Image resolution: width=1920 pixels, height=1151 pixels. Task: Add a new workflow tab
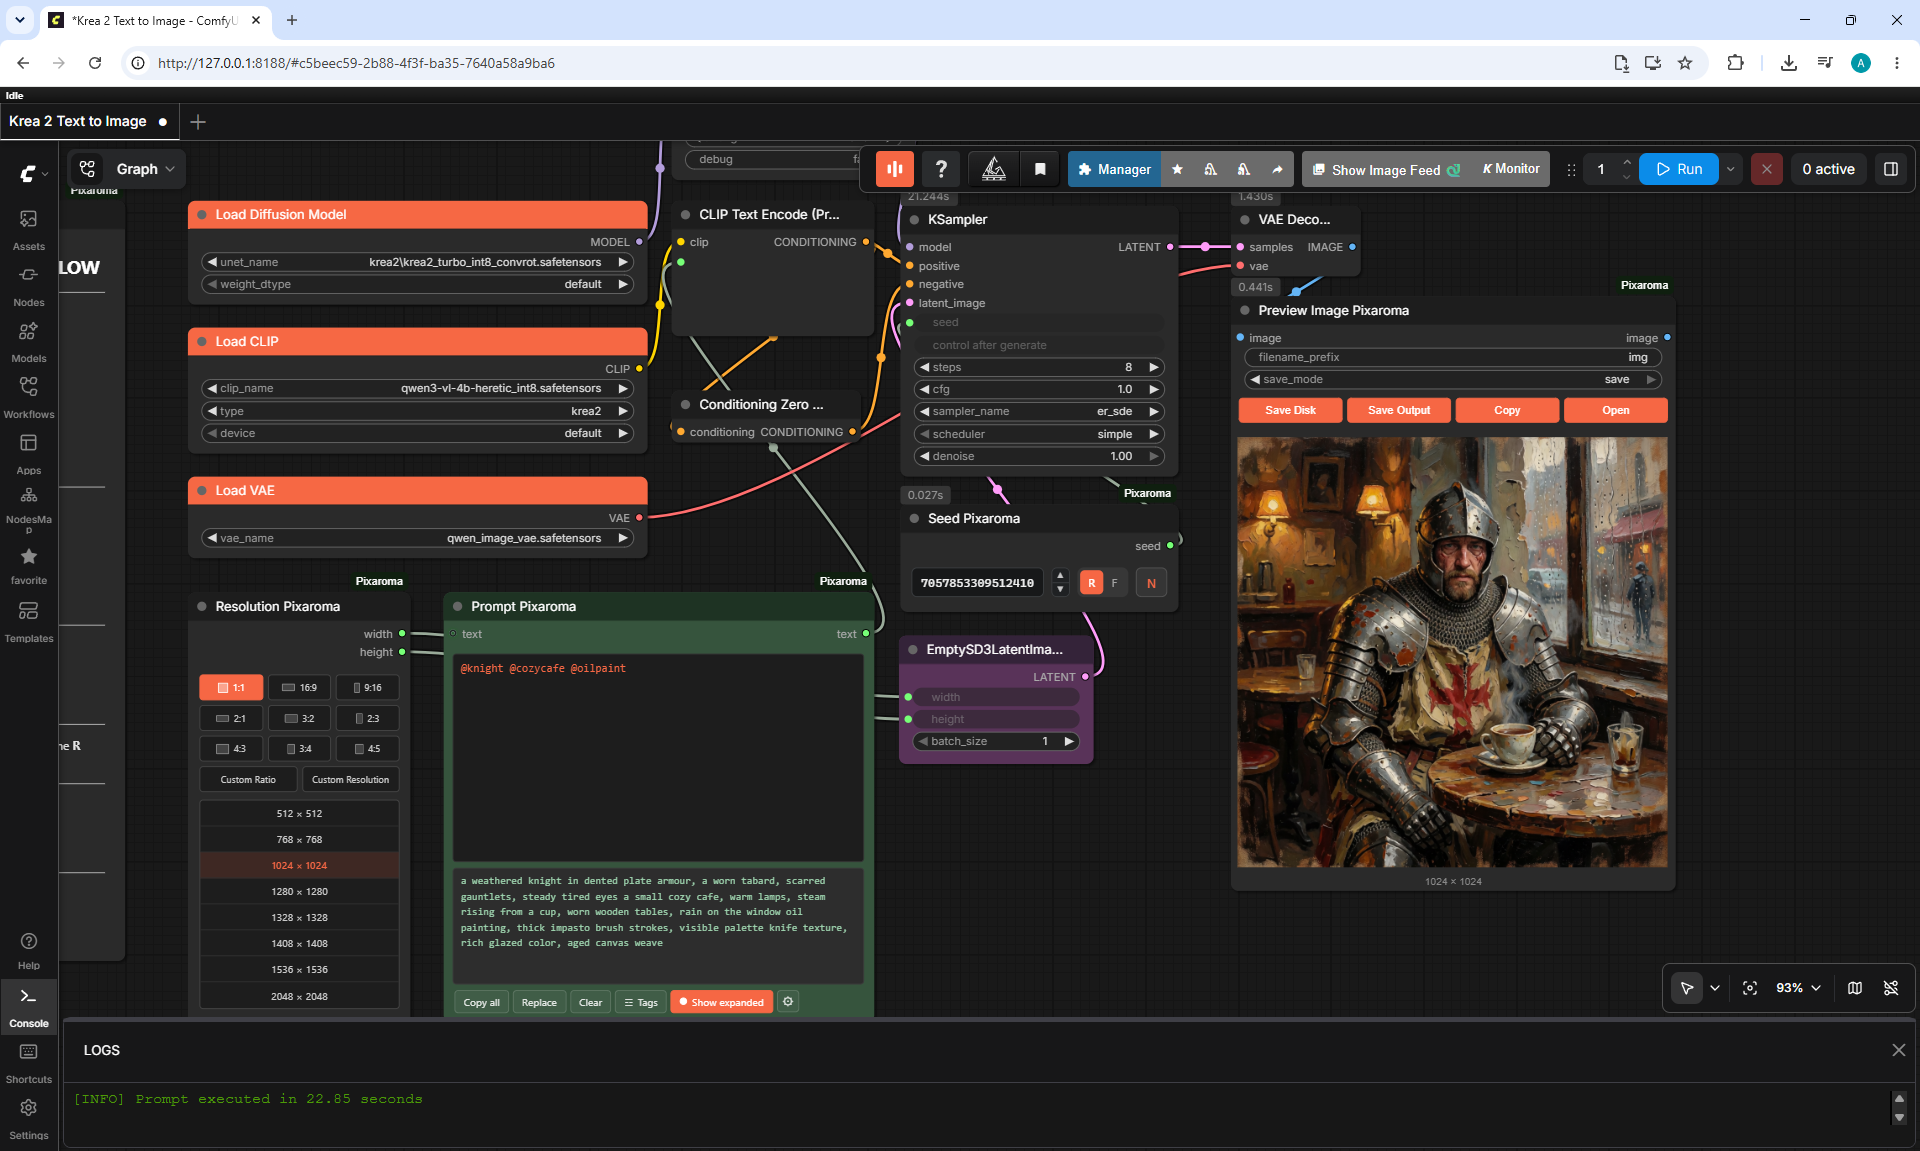198,122
